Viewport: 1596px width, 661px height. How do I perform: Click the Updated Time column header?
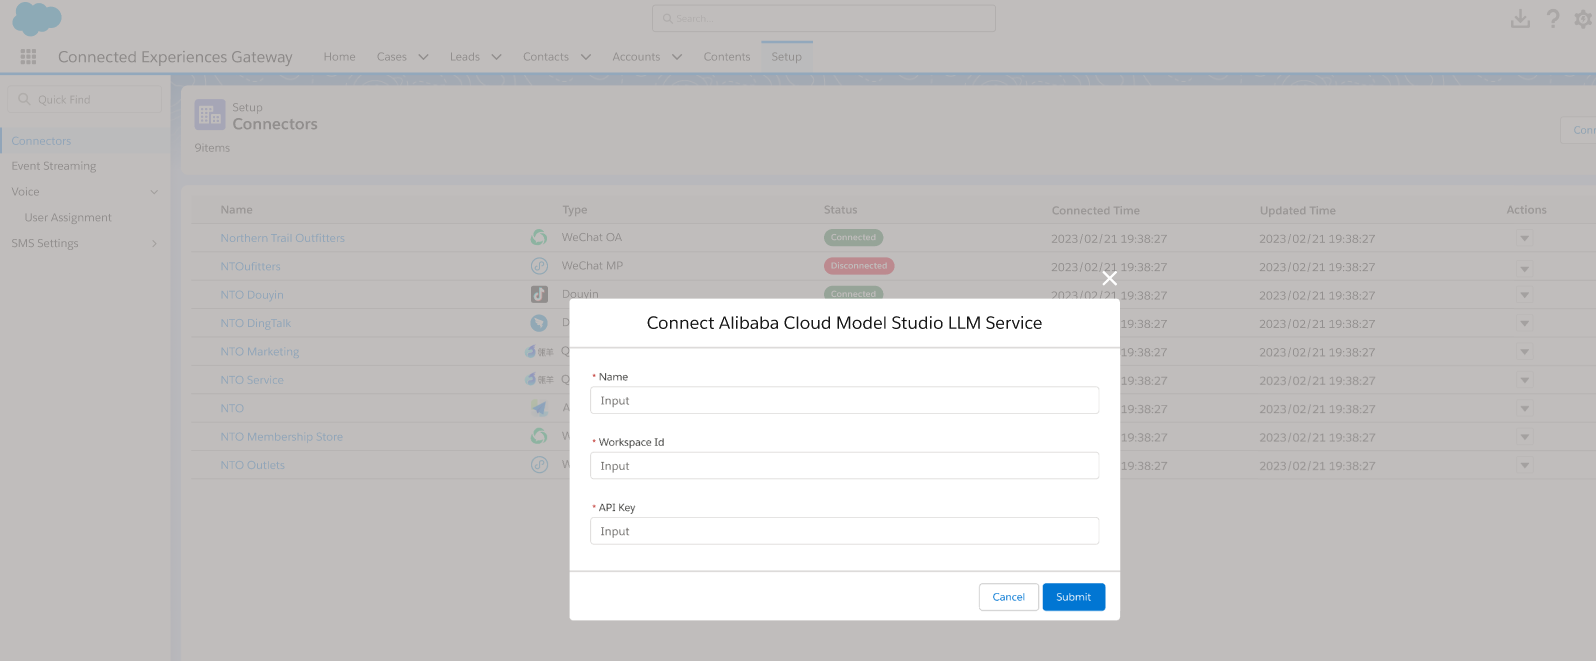pos(1297,210)
